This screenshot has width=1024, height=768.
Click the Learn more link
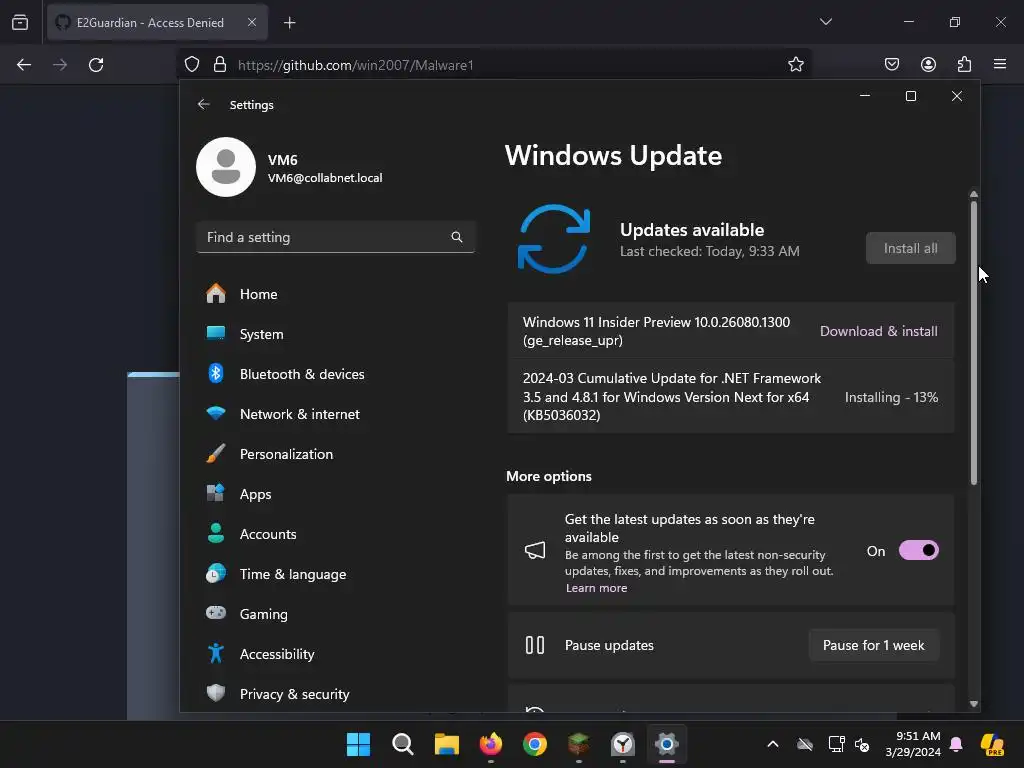point(596,588)
